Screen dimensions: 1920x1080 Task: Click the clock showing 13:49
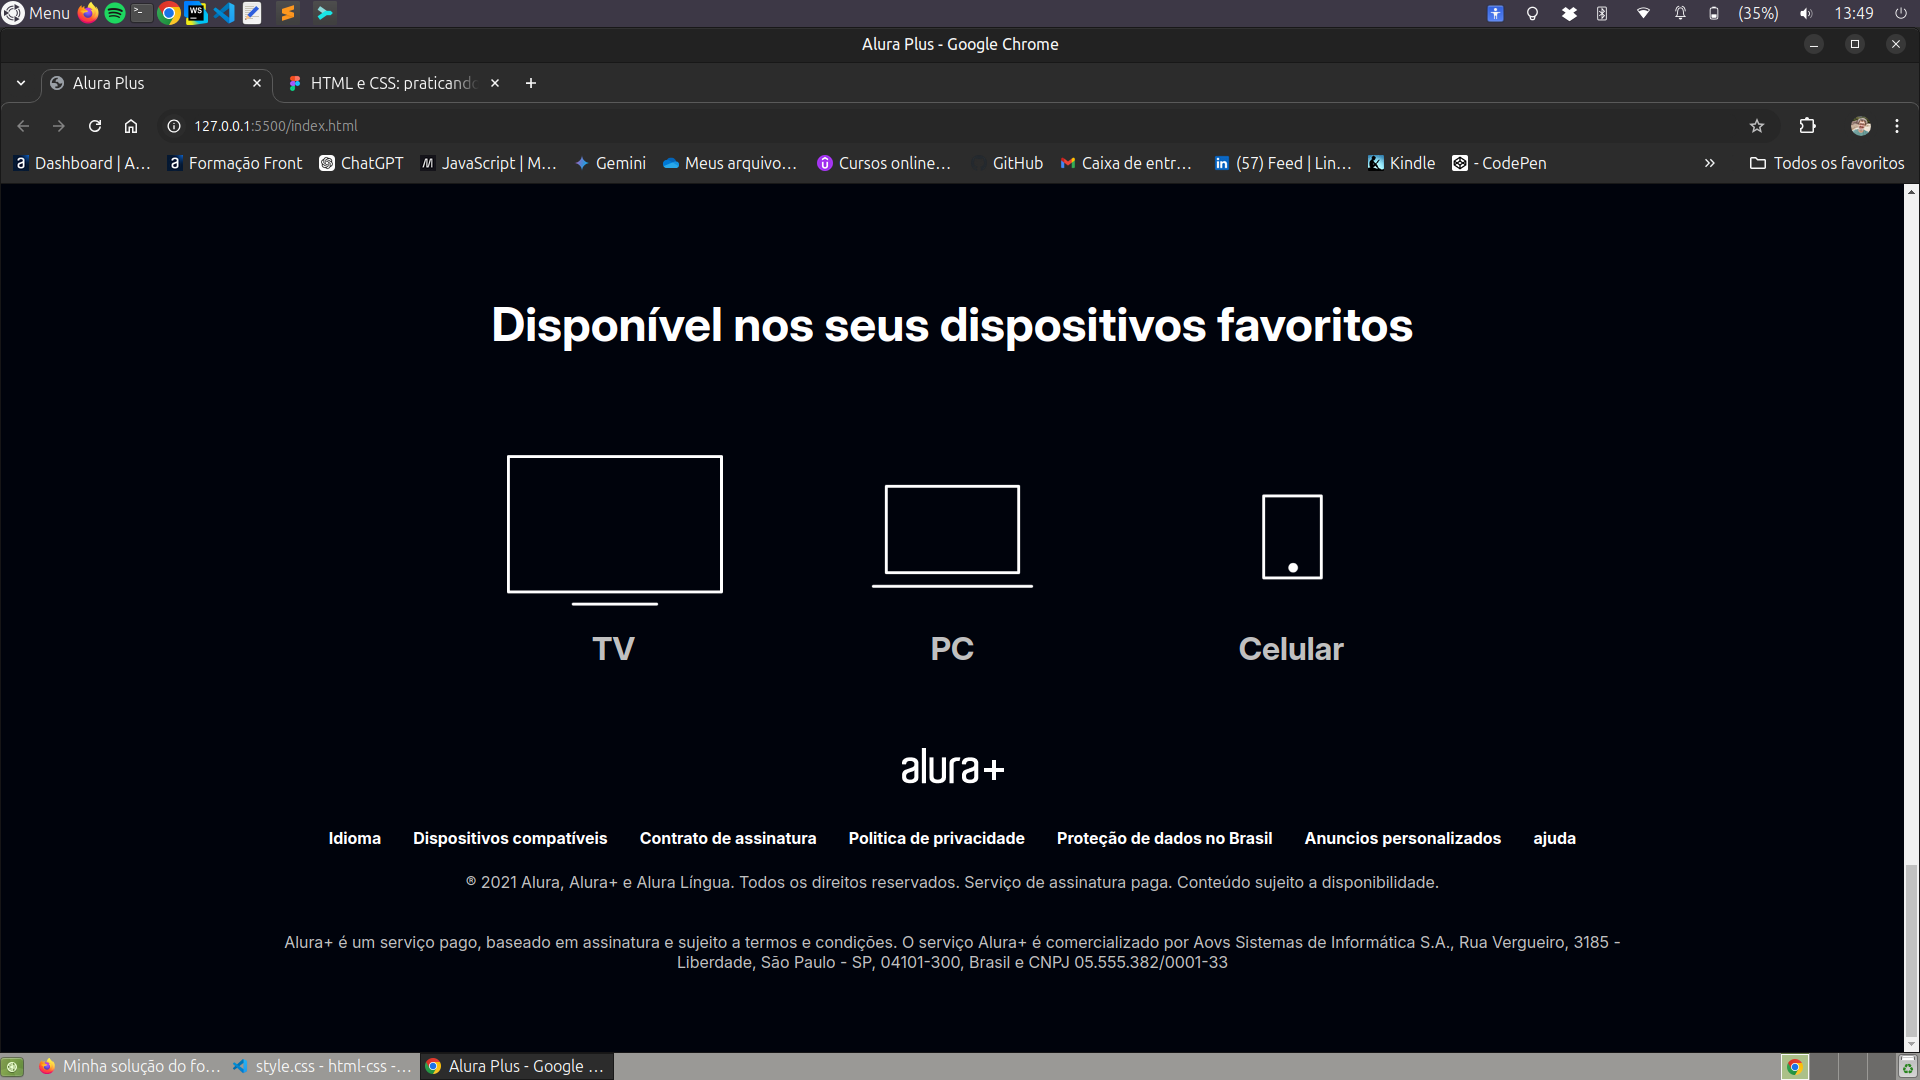tap(1854, 13)
